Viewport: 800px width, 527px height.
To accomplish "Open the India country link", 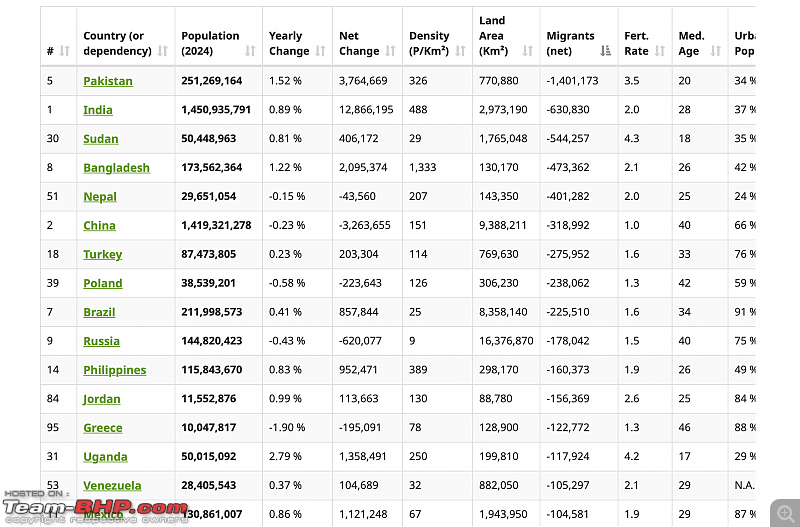I will [x=98, y=110].
